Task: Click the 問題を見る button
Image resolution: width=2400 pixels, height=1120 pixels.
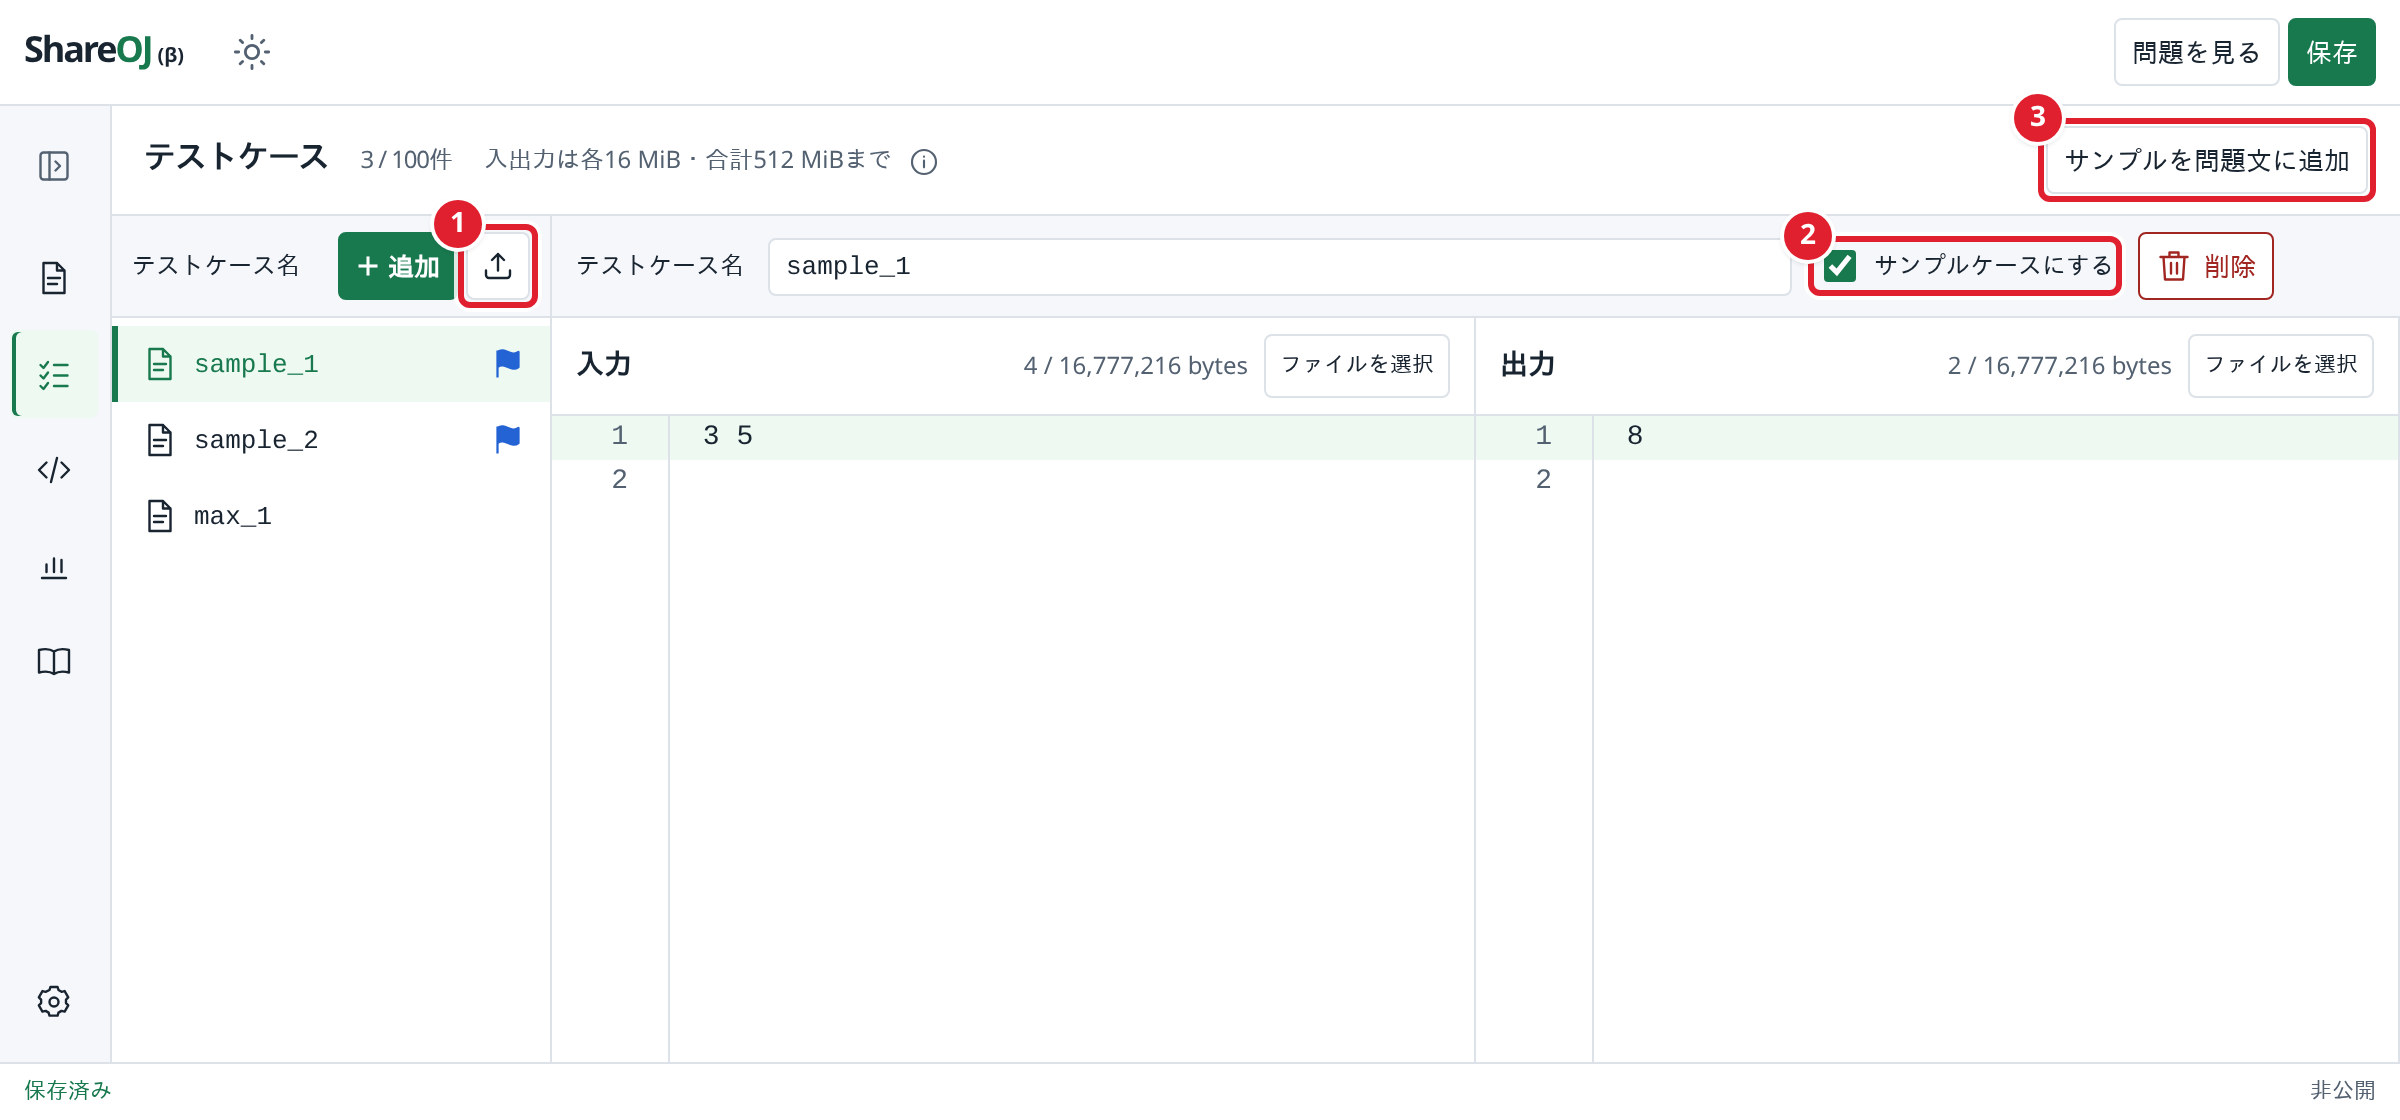Action: [x=2196, y=52]
